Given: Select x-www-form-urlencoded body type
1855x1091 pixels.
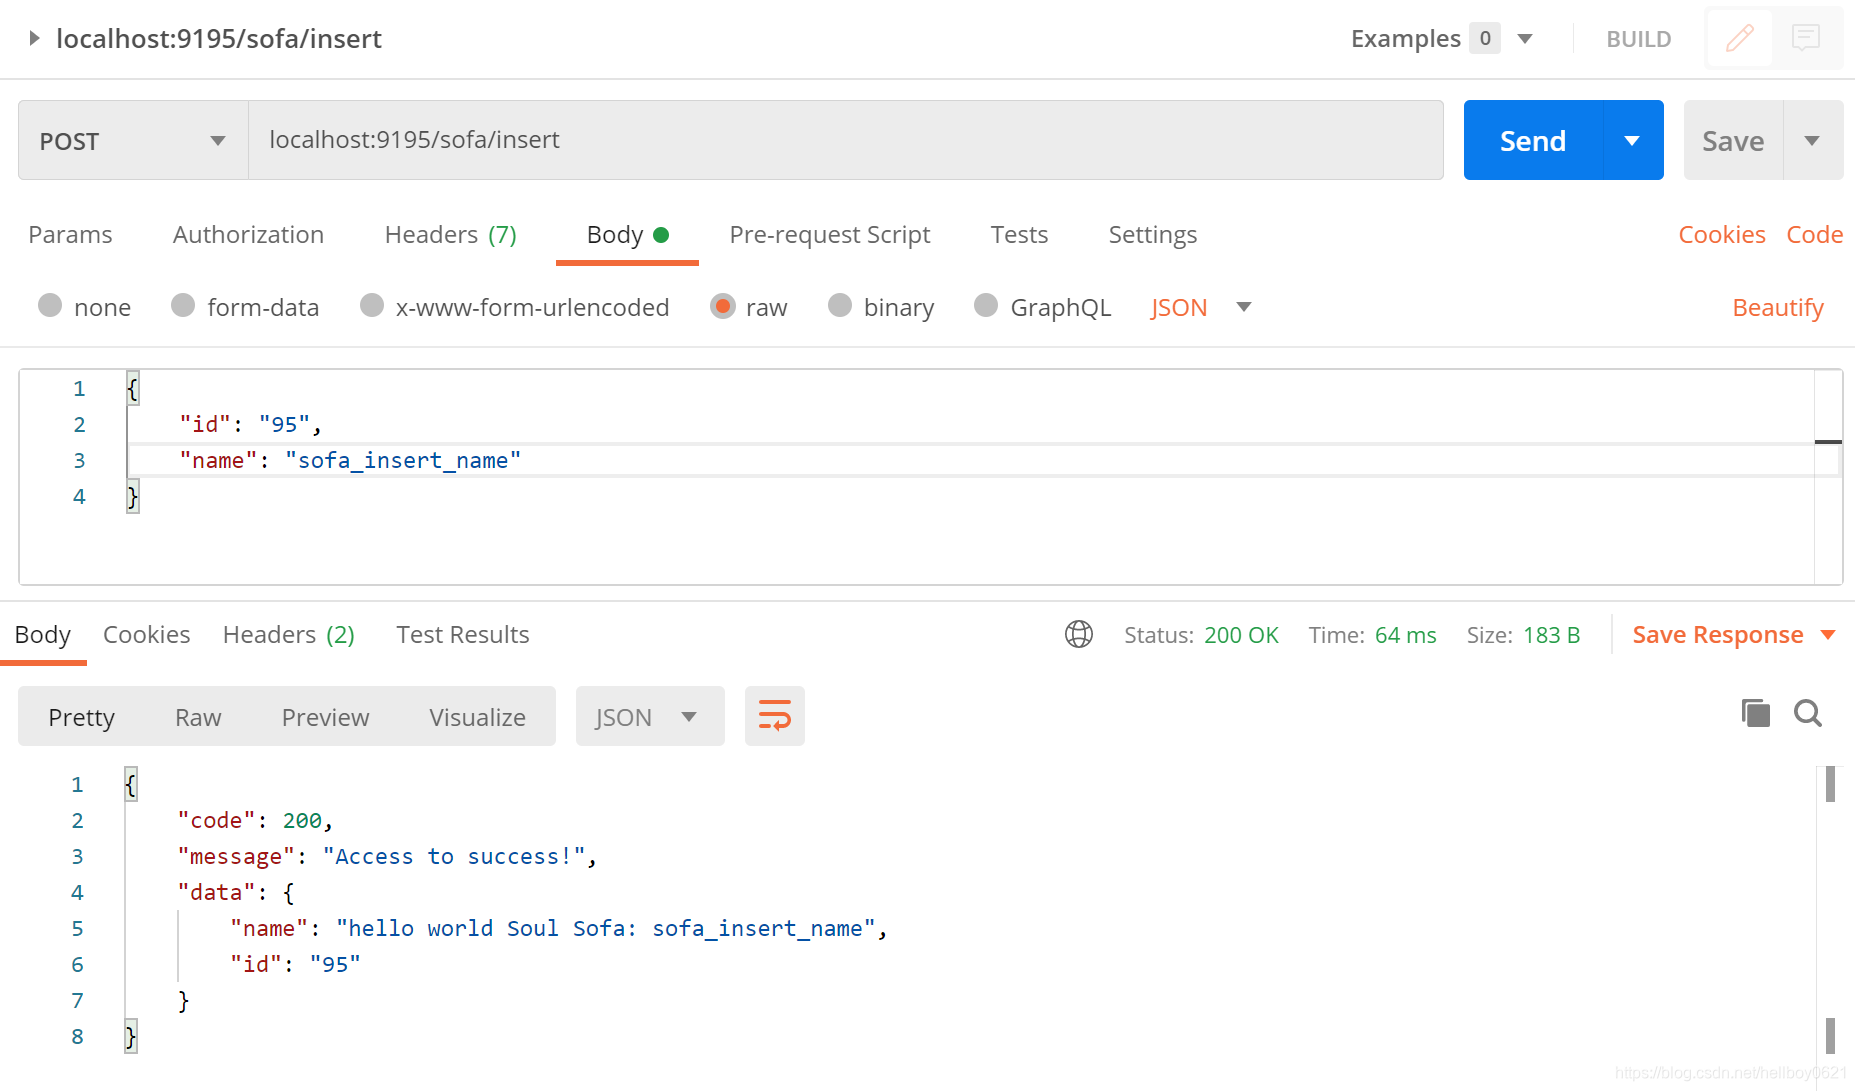Looking at the screenshot, I should (x=372, y=305).
